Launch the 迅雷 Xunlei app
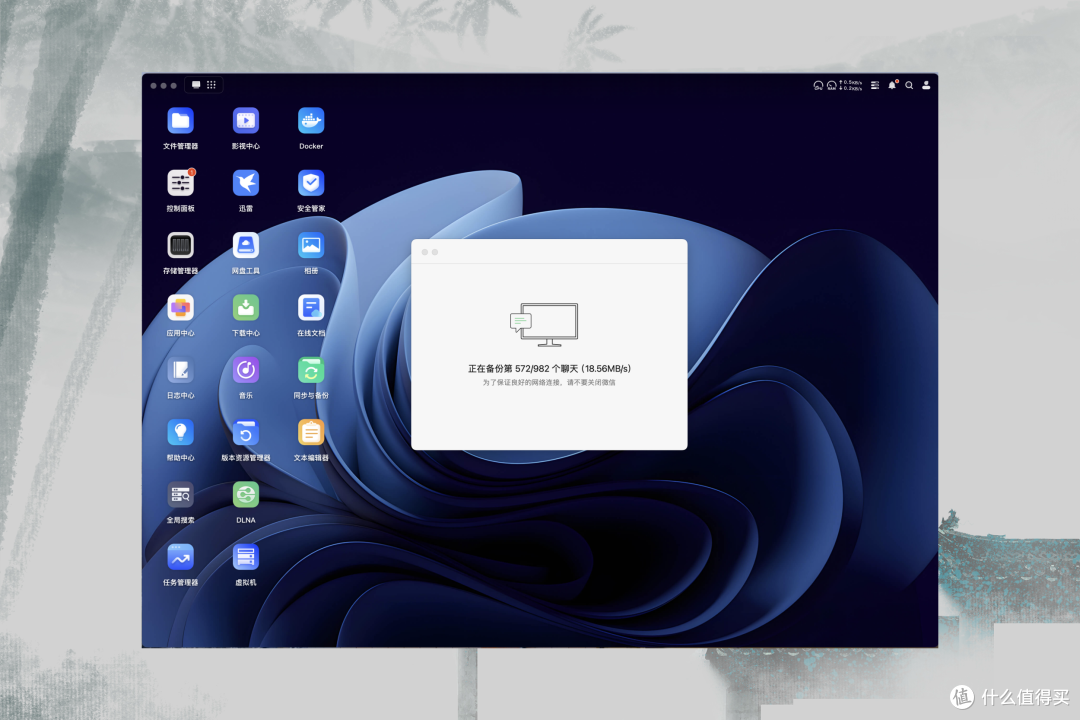Screen dimensions: 1080x720 pyautogui.click(x=246, y=183)
